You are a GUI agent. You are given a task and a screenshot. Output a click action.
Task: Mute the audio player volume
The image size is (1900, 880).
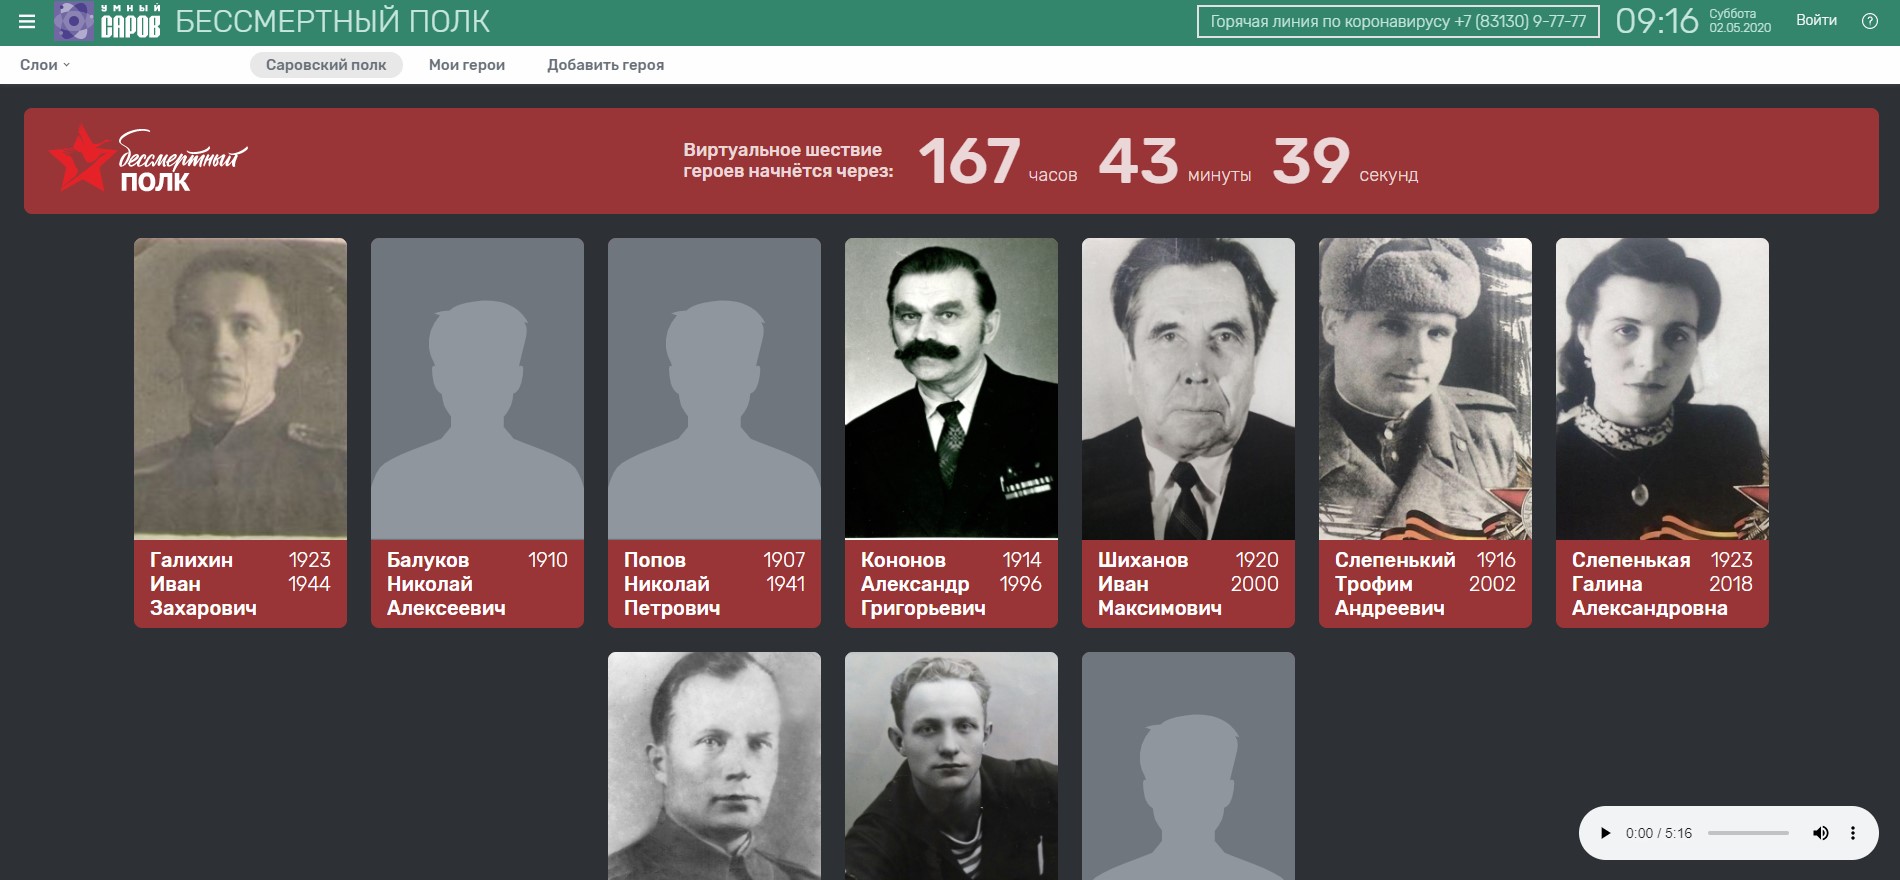tap(1821, 833)
